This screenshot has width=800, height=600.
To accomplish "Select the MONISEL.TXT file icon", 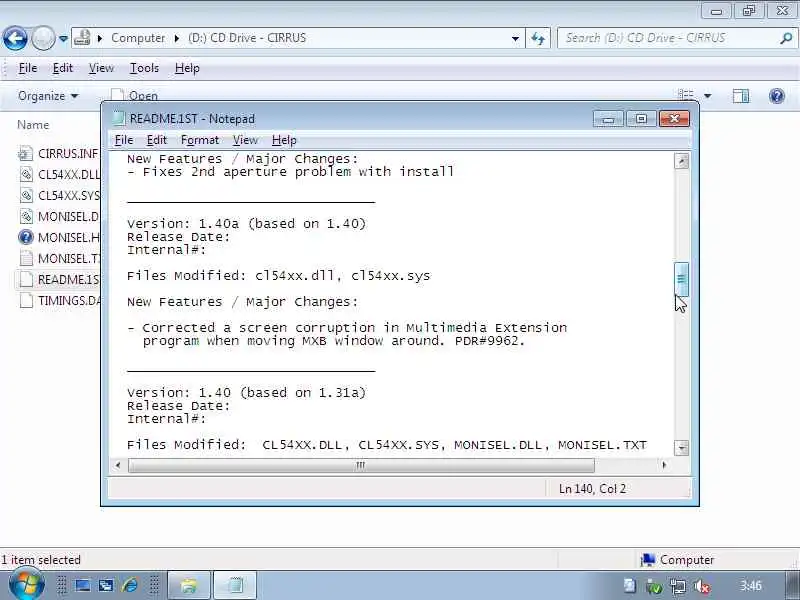I will pos(26,258).
